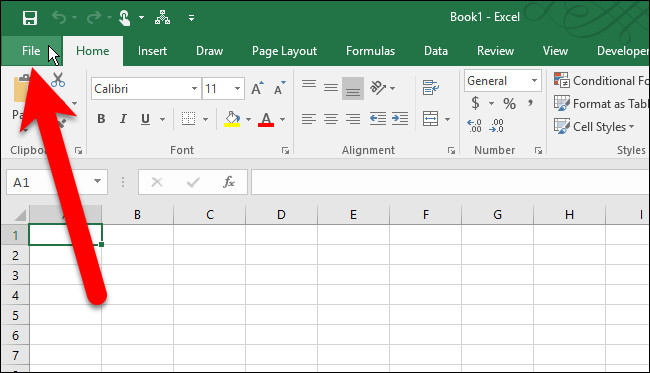
Task: Click the Cut scissors icon
Action: (58, 80)
